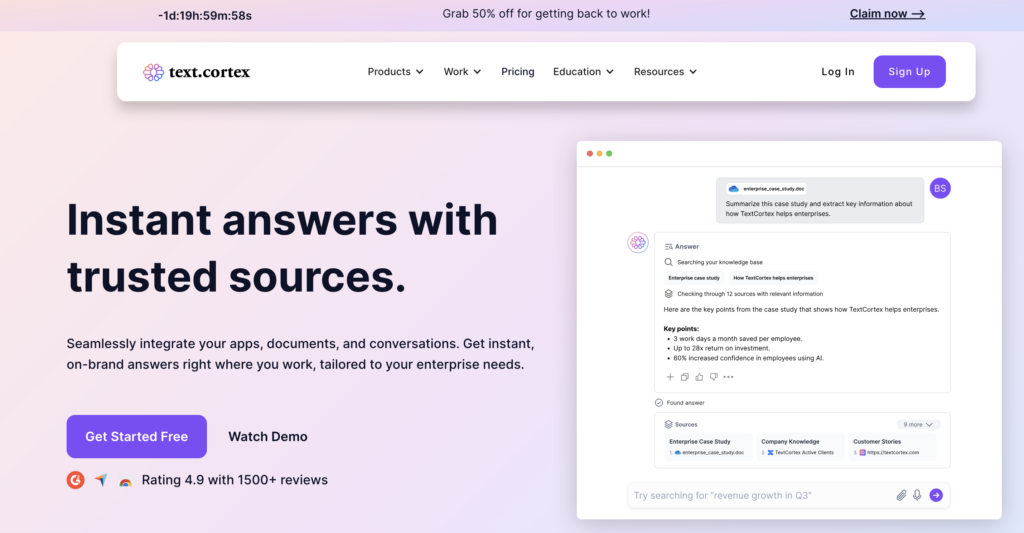
Task: Click the enterprise_case_study.doc attachment chip
Action: click(767, 189)
